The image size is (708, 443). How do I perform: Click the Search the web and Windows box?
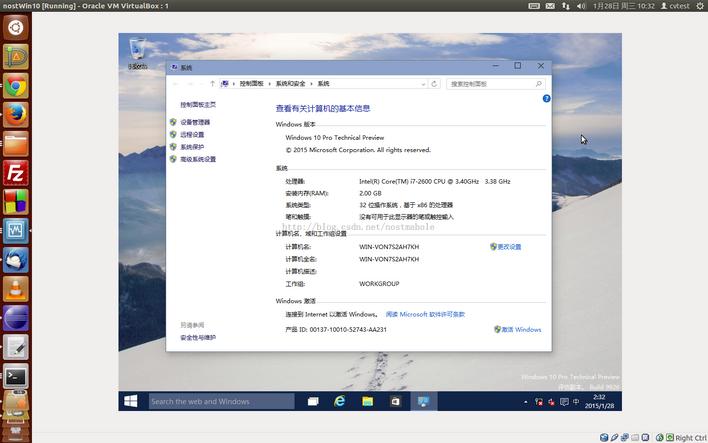point(222,401)
